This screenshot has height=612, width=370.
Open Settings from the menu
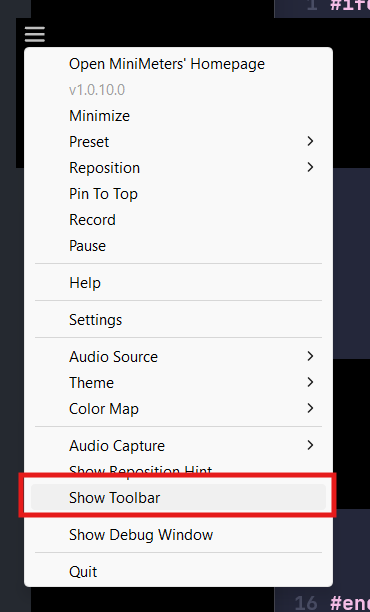(x=178, y=320)
